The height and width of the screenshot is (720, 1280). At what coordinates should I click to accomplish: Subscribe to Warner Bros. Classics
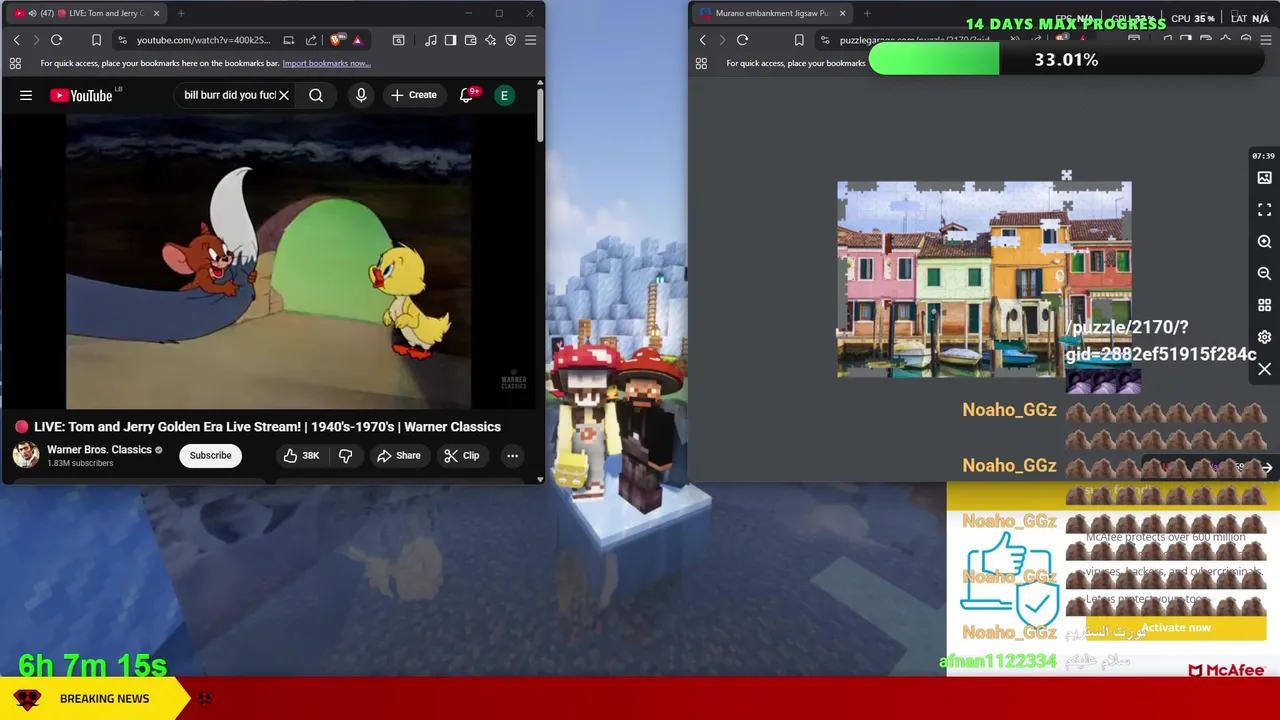click(x=211, y=455)
